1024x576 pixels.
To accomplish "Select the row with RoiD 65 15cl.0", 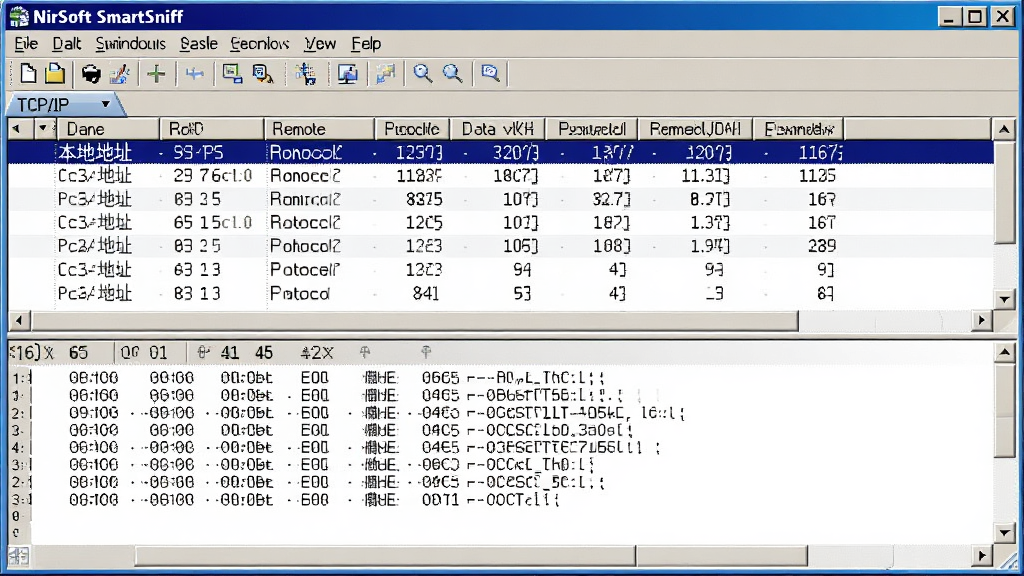I will pyautogui.click(x=501, y=223).
